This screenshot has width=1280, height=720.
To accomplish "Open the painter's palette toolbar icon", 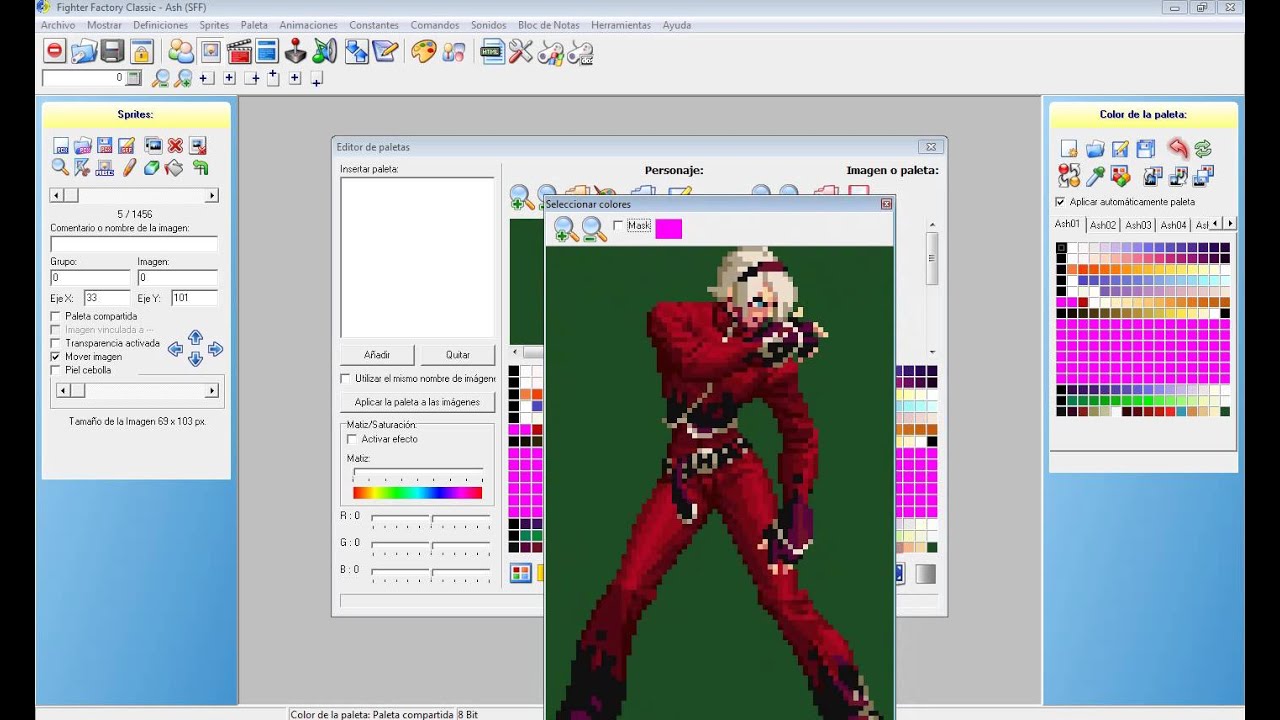I will click(x=424, y=51).
